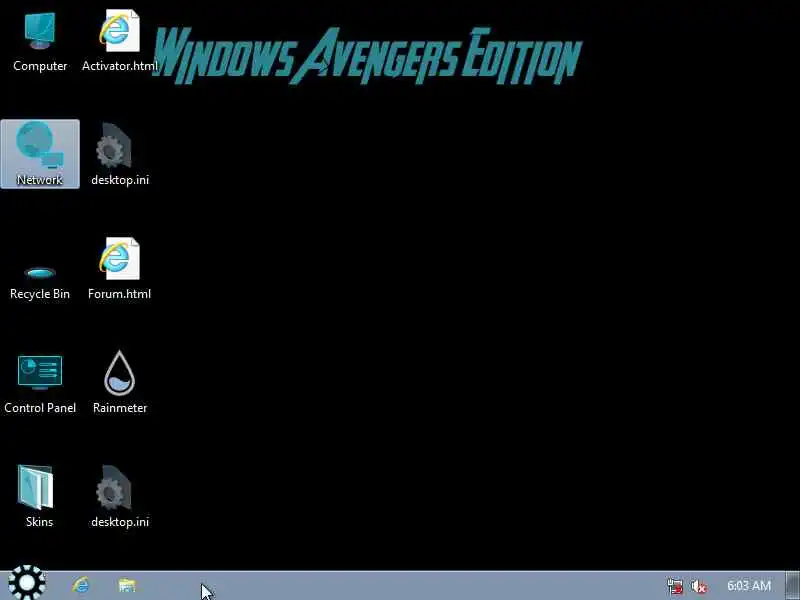Click the muted volume tray icon
800x600 pixels.
[698, 586]
